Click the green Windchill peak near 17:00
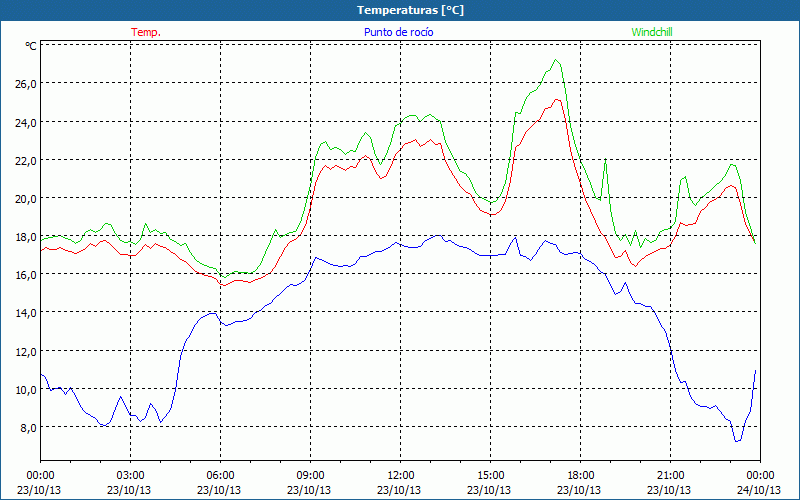Screen dimensions: 800x500 pos(556,60)
